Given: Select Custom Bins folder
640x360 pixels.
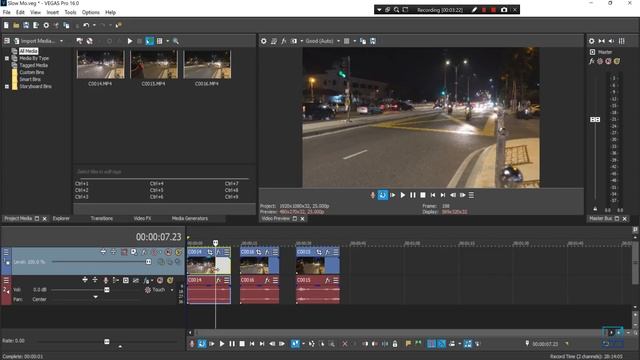Looking at the screenshot, I should 31,72.
